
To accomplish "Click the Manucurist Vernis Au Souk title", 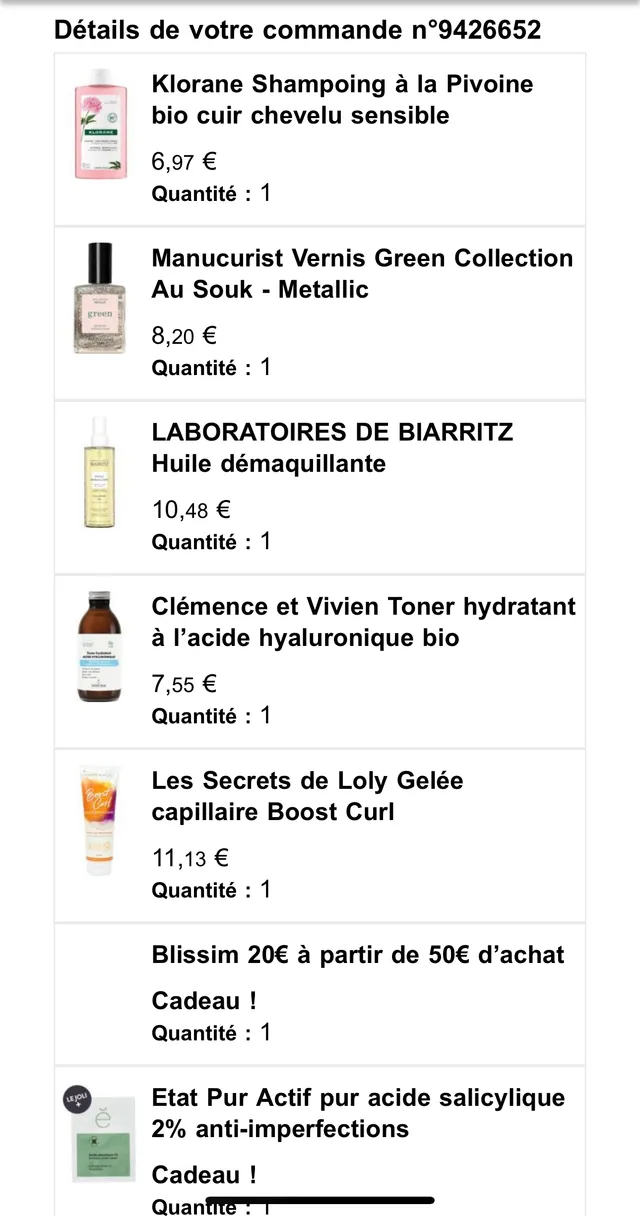I will coord(360,273).
